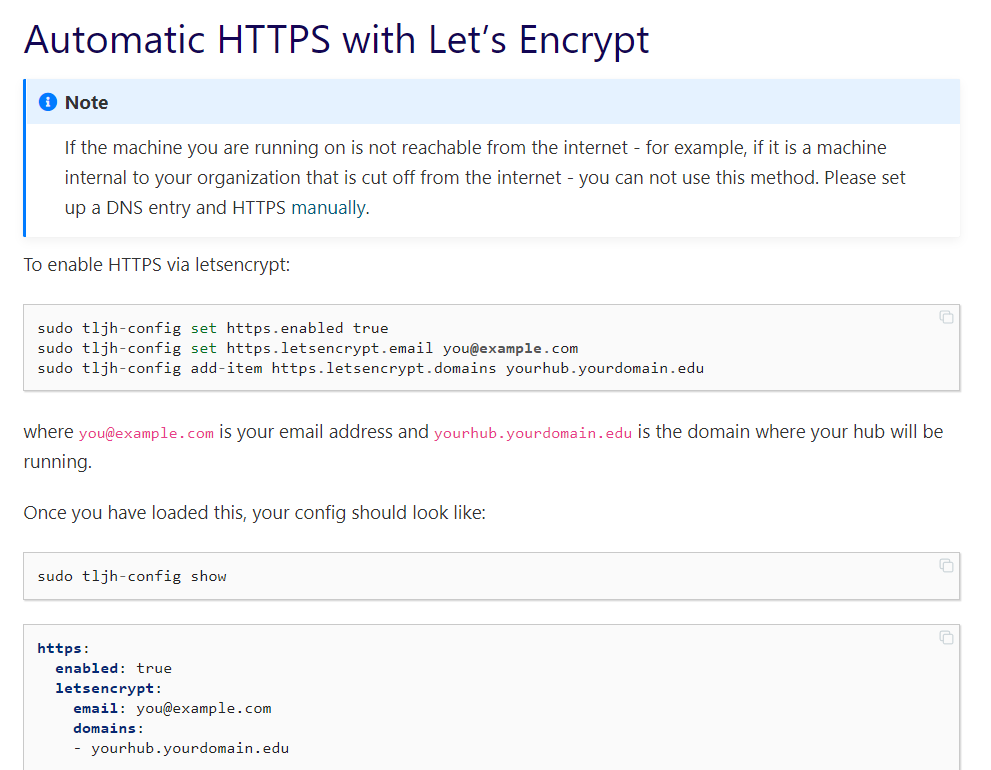Click the 'Automatic HTTPS with Let's Encrypt' heading
This screenshot has height=770, width=991.
(336, 40)
